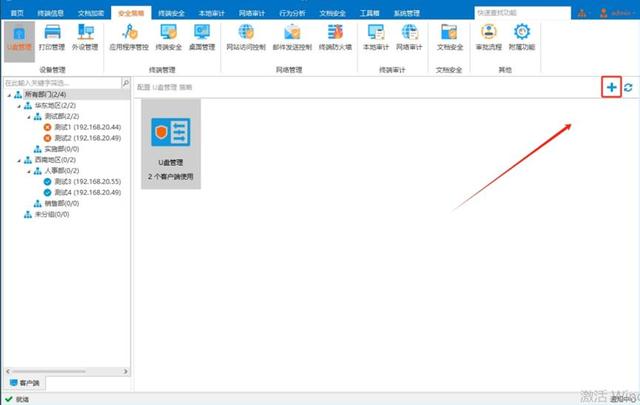
Task: Open 附属功能 auxiliary functions
Action: coord(522,38)
